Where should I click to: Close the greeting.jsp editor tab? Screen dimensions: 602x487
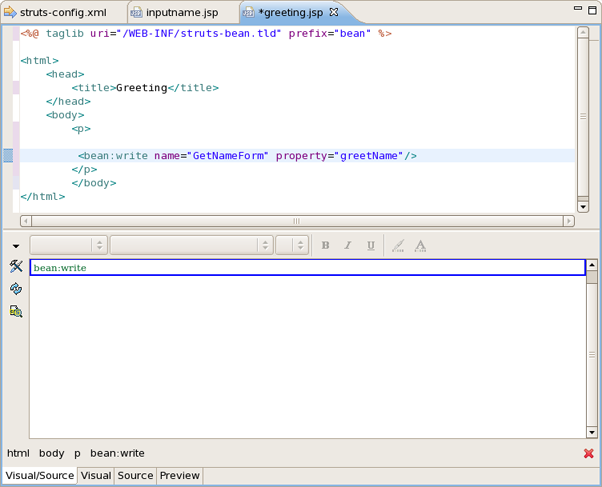pyautogui.click(x=334, y=12)
